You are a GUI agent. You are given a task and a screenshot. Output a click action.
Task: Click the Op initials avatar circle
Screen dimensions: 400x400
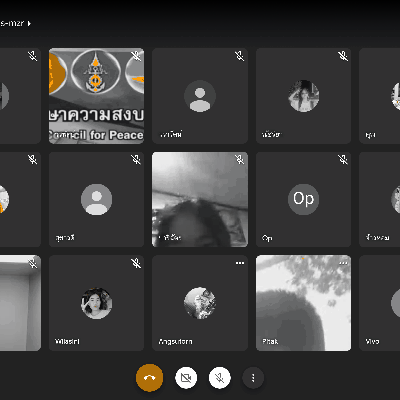303,199
